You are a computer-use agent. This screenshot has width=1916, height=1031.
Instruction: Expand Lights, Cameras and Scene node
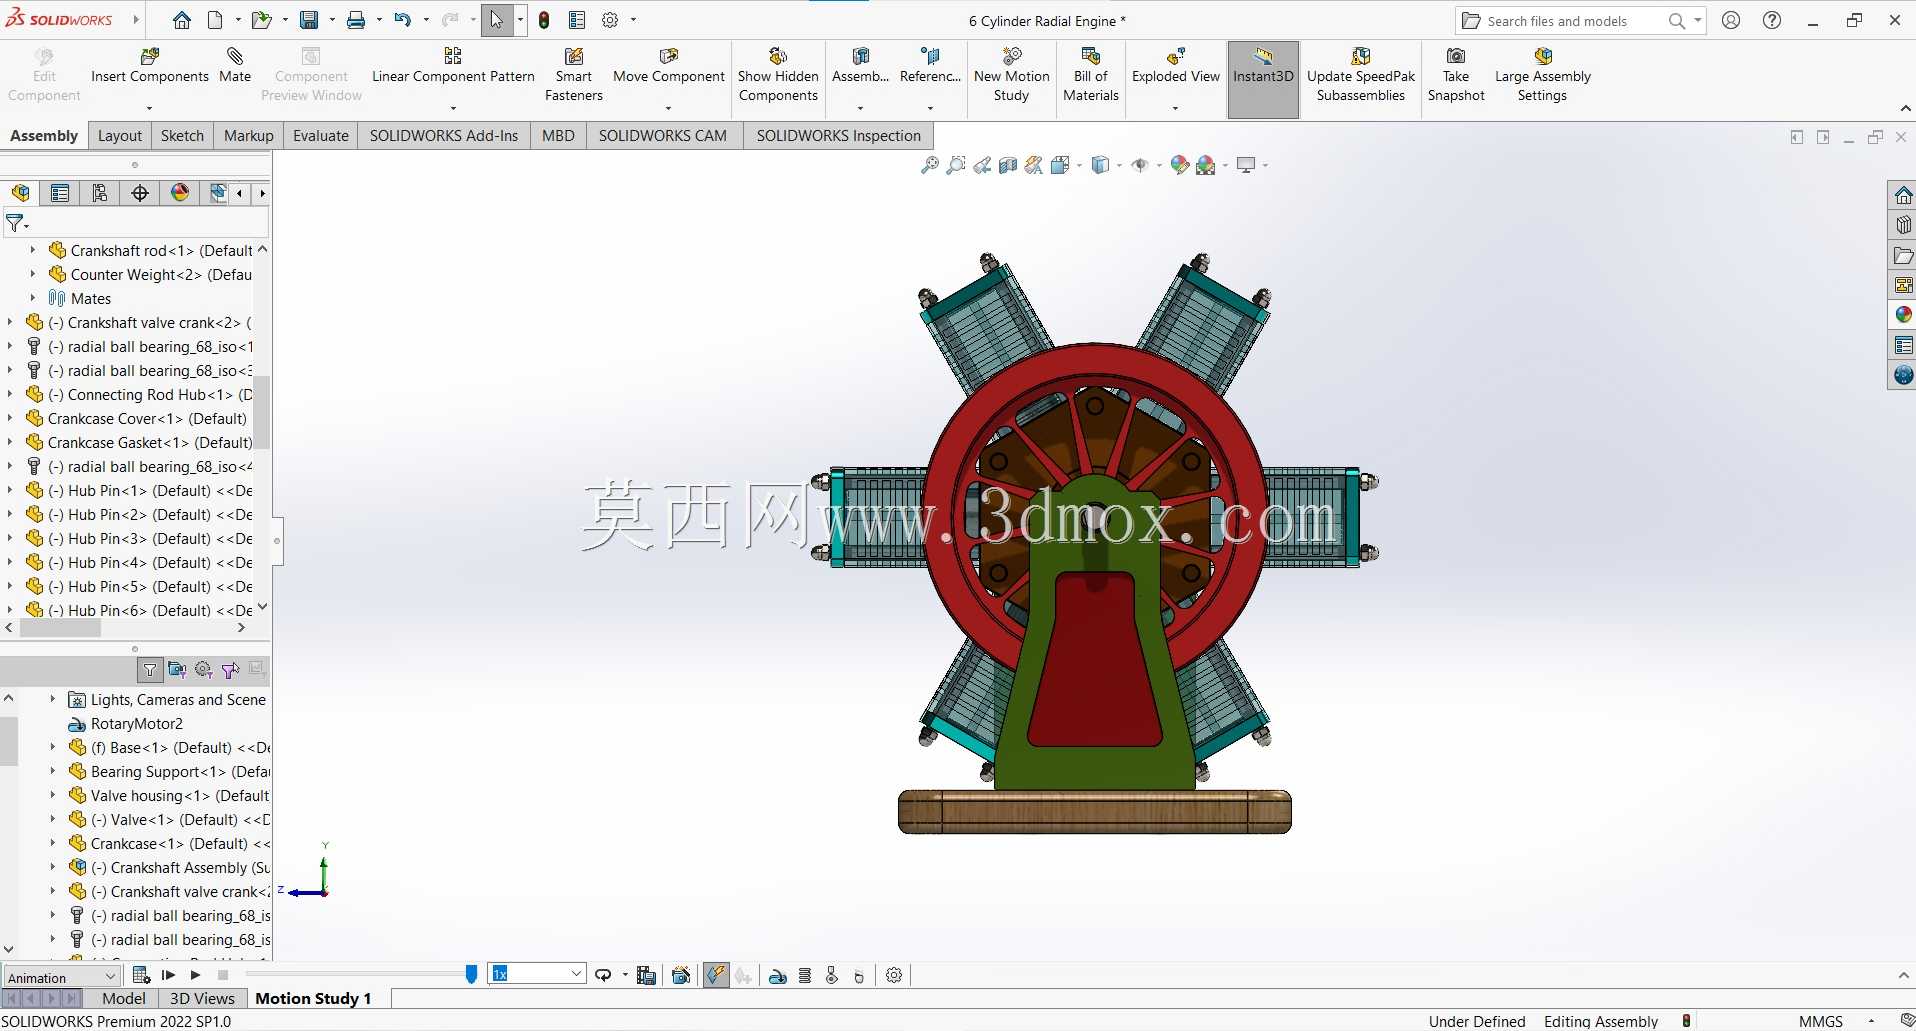53,699
